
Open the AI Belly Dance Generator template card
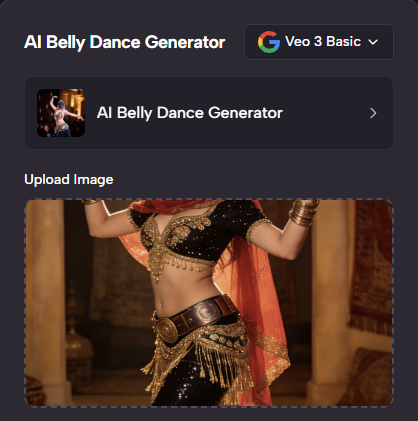click(x=209, y=113)
